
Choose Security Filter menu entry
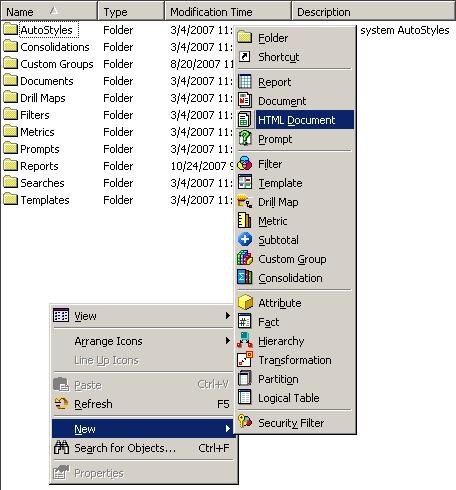296,422
